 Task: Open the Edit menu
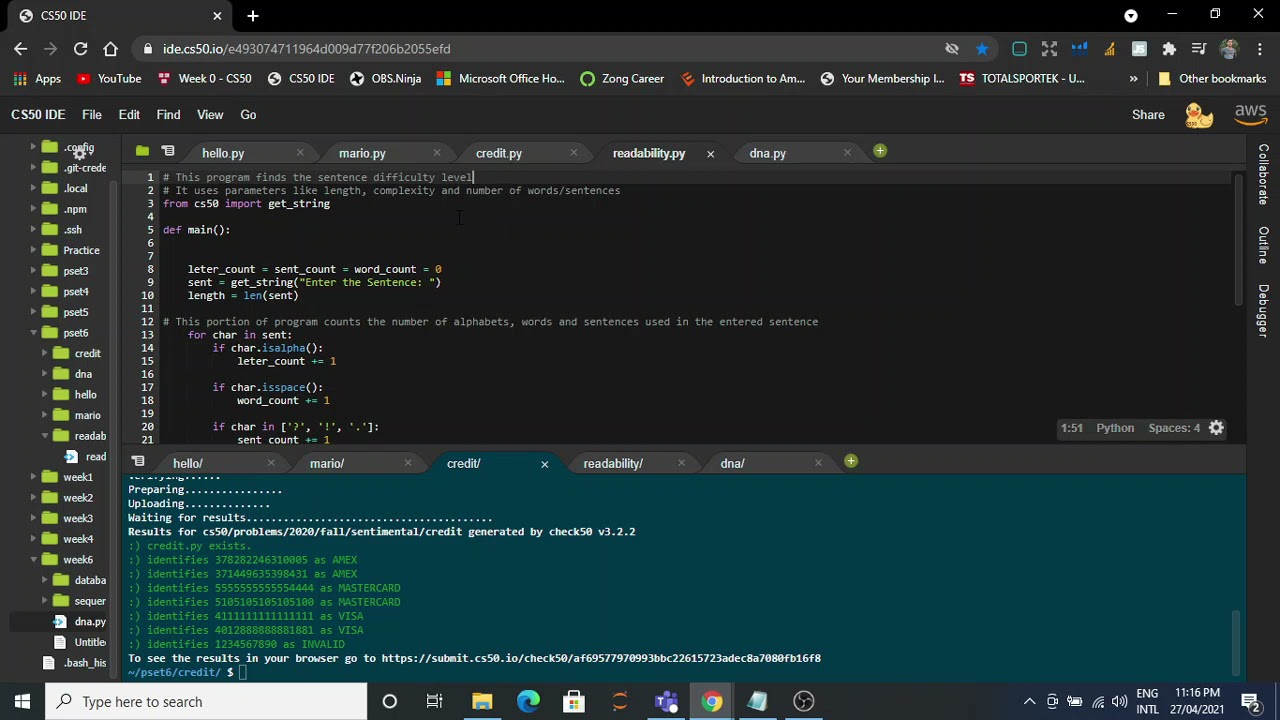(x=129, y=115)
